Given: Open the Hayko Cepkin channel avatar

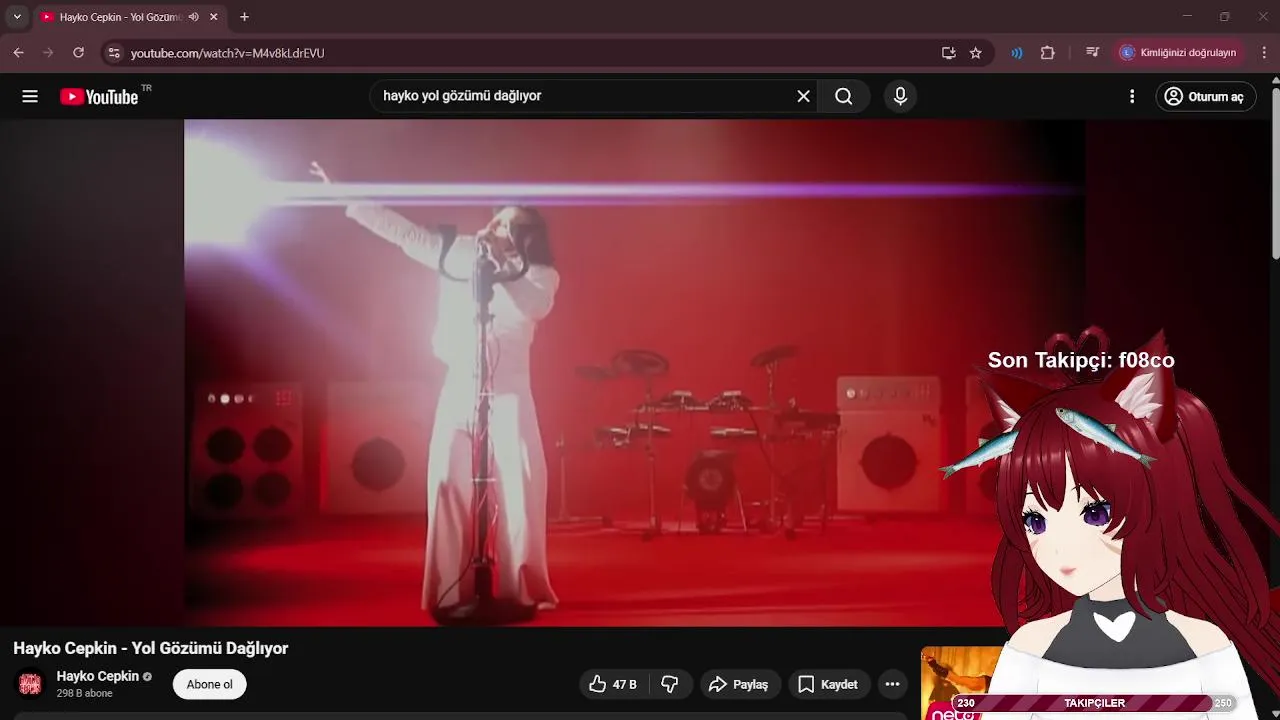Looking at the screenshot, I should tap(30, 684).
